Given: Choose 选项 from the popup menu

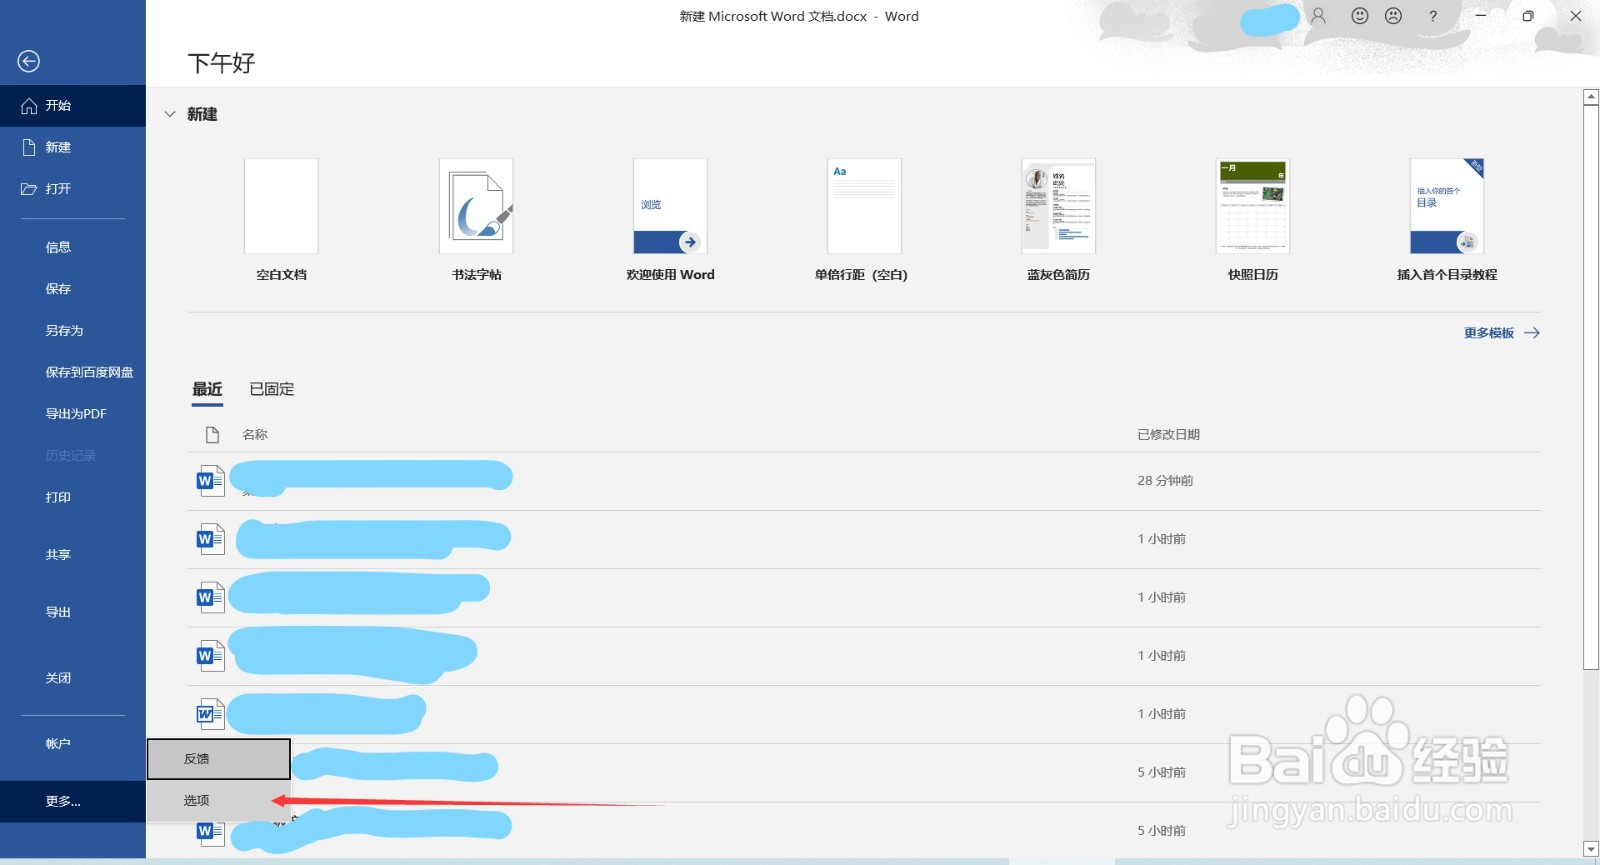Looking at the screenshot, I should [x=219, y=801].
